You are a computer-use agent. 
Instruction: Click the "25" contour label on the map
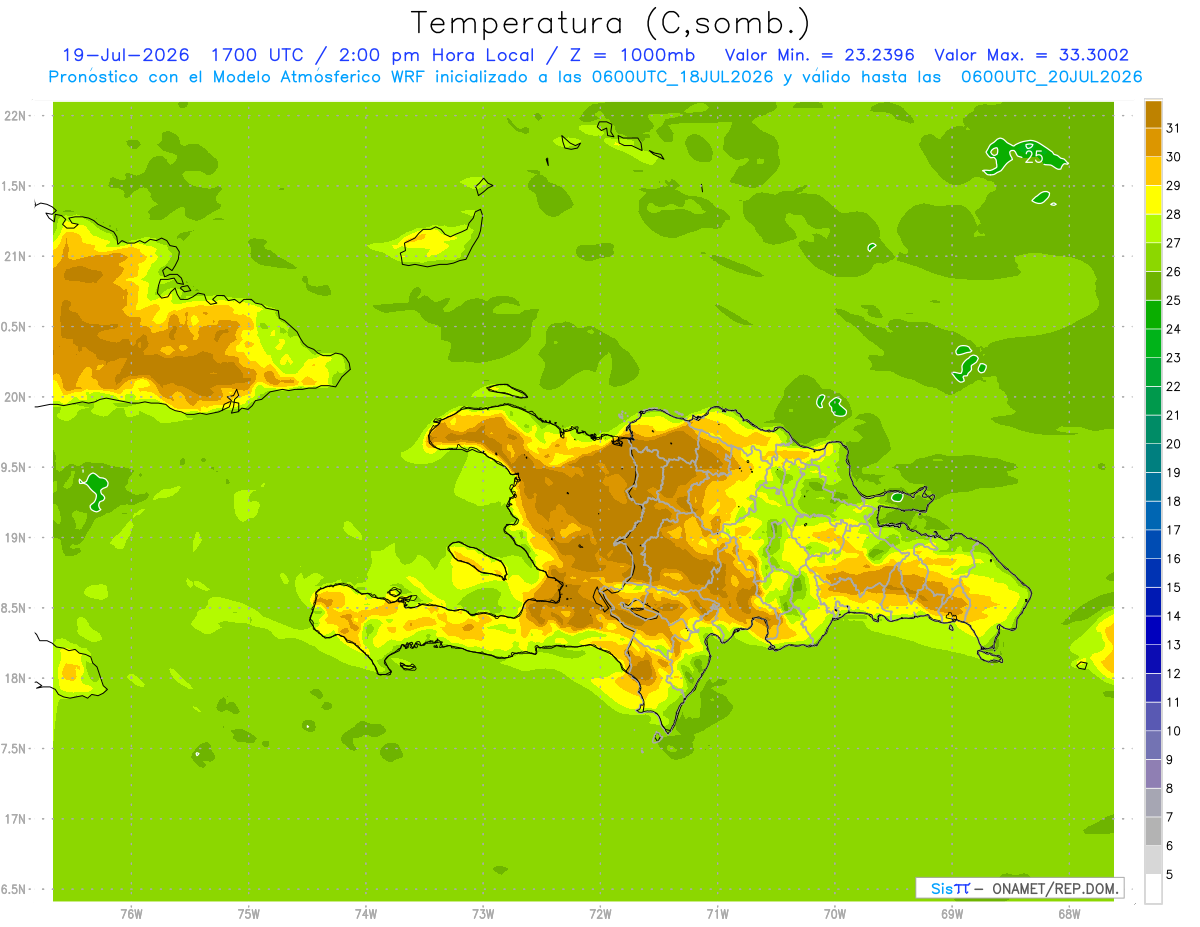point(1034,156)
